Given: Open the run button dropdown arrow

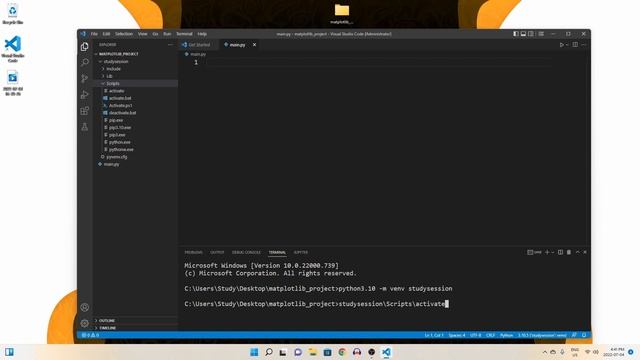Looking at the screenshot, I should pyautogui.click(x=567, y=45).
